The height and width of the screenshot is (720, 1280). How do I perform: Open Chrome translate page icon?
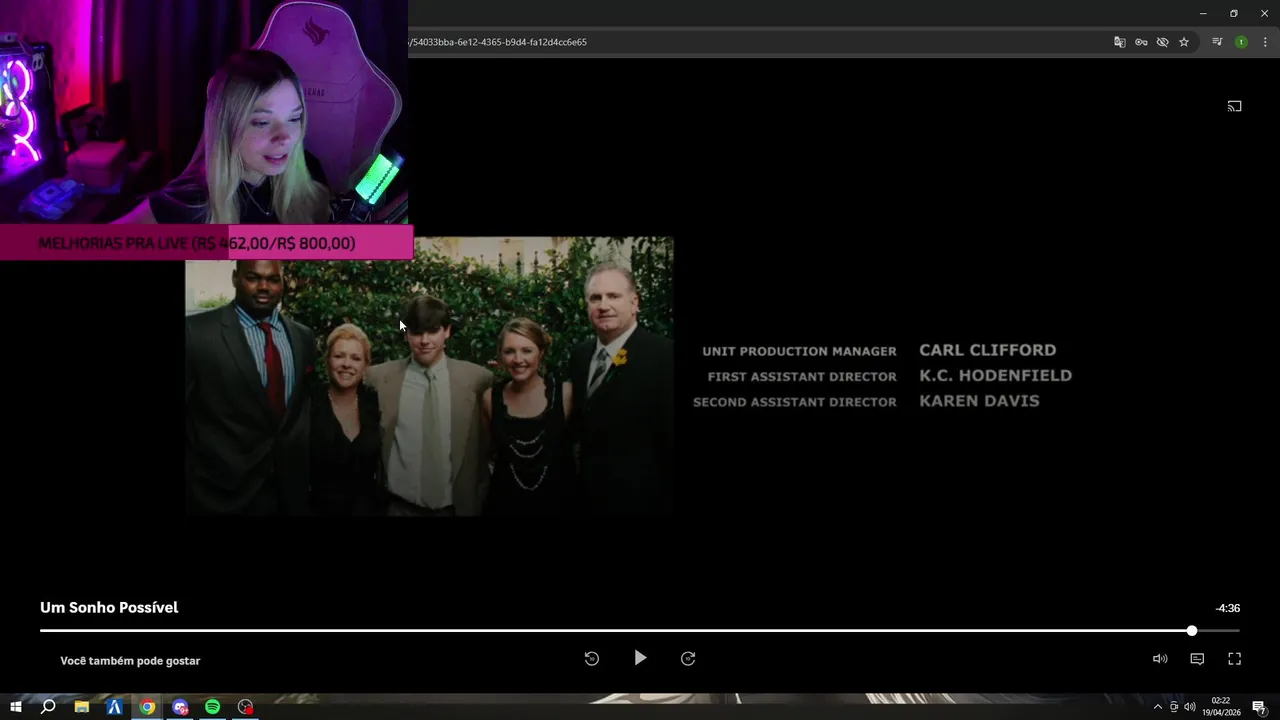pyautogui.click(x=1120, y=42)
